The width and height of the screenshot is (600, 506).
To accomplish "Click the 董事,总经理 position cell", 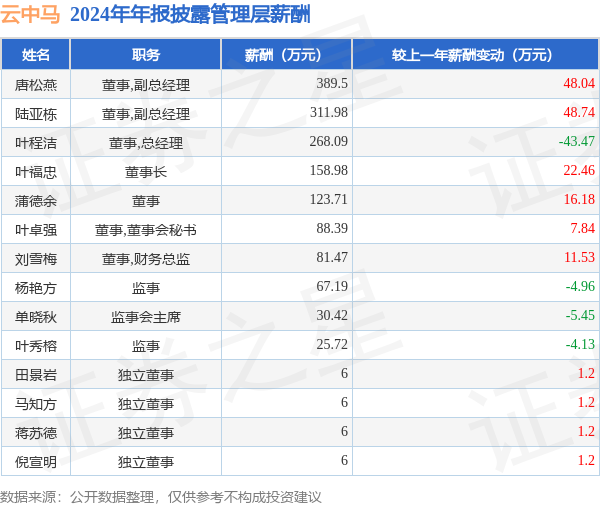I will 146,143.
